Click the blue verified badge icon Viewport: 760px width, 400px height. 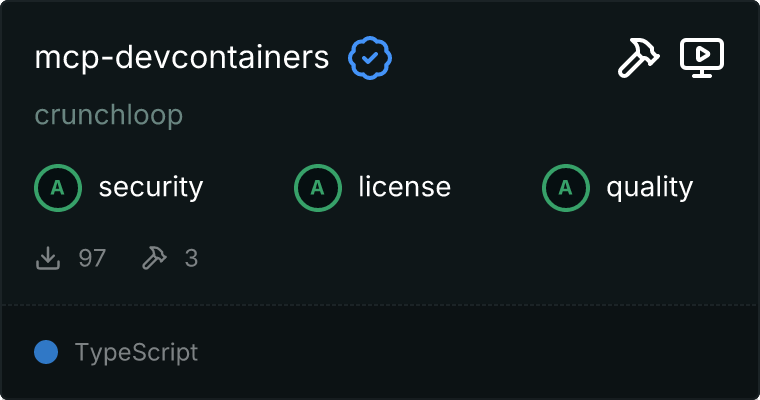tap(370, 58)
